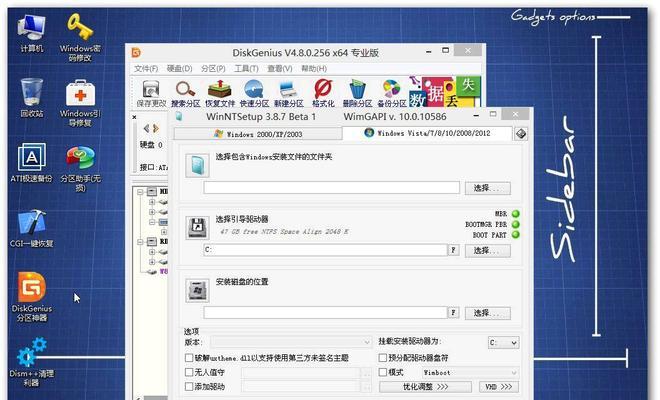Image resolution: width=660 pixels, height=400 pixels.
Task: Click 选择 button for install drive location
Action: tap(487, 313)
